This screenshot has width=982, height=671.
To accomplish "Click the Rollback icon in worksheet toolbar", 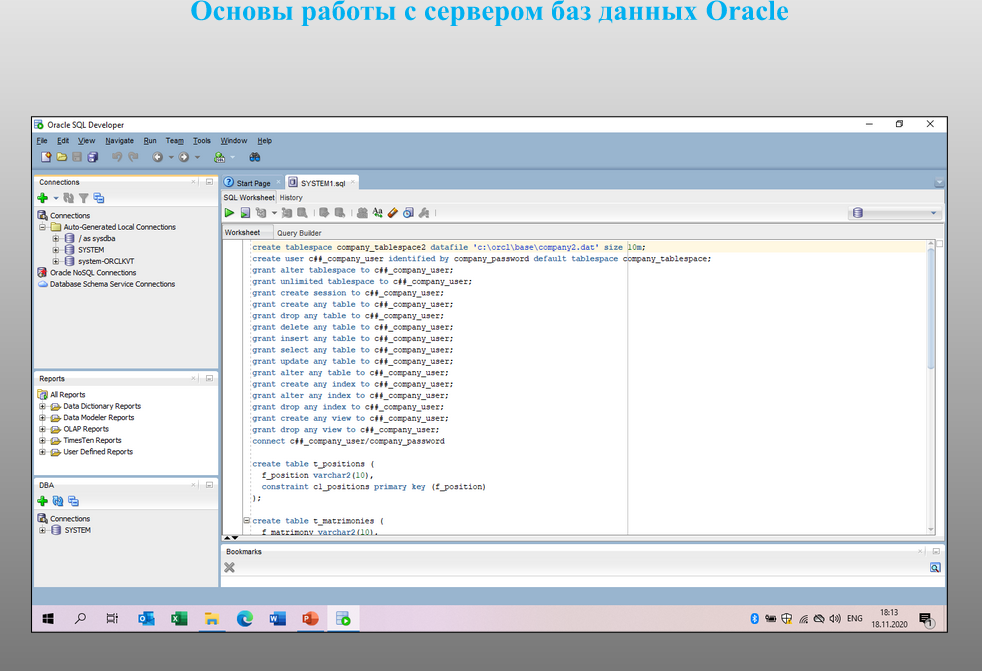I will pos(339,213).
